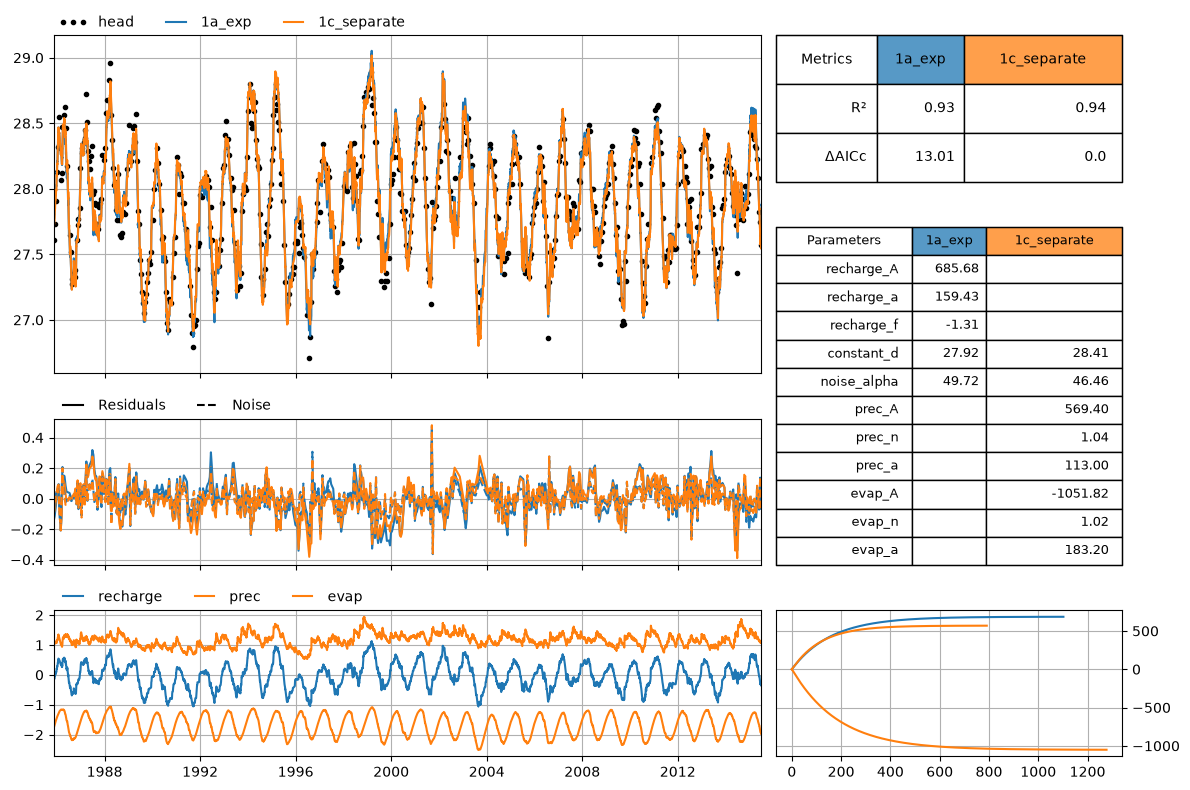Select the evap_A value -1051.82 cell
Screen dimensions: 1190x790
[1054, 494]
